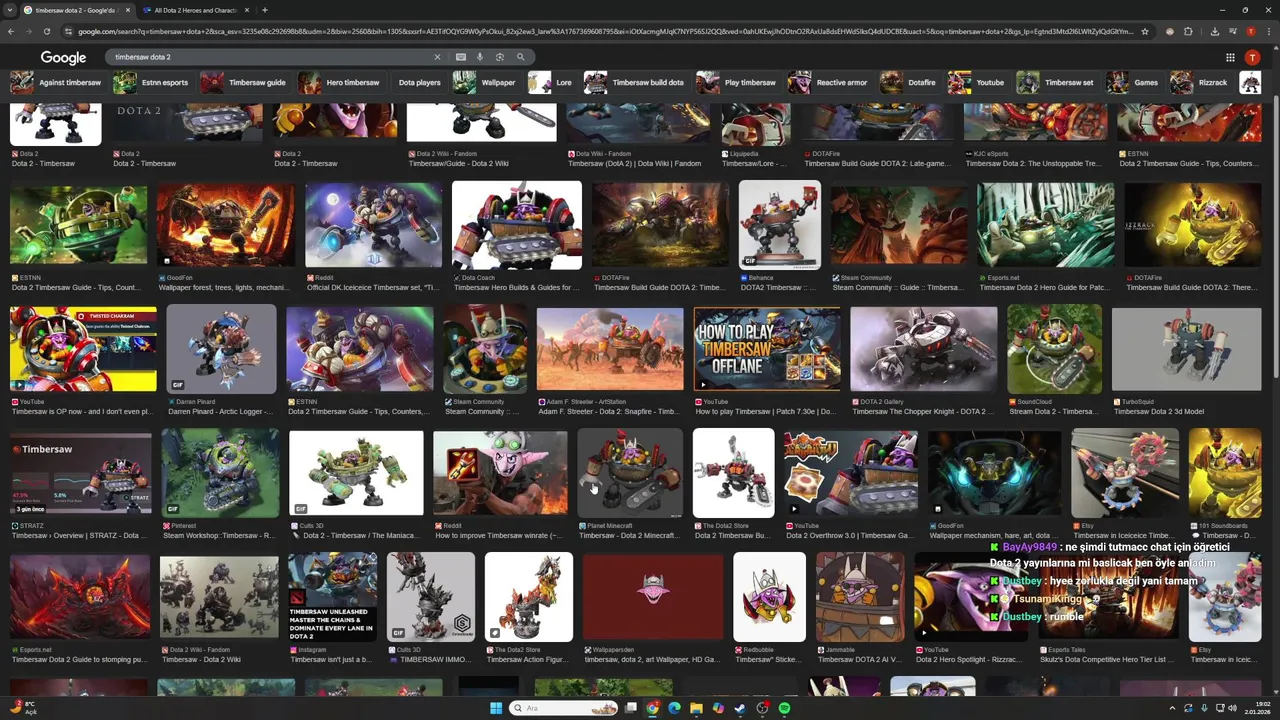The height and width of the screenshot is (720, 1280).
Task: Select the Games filter chip
Action: pyautogui.click(x=1134, y=82)
